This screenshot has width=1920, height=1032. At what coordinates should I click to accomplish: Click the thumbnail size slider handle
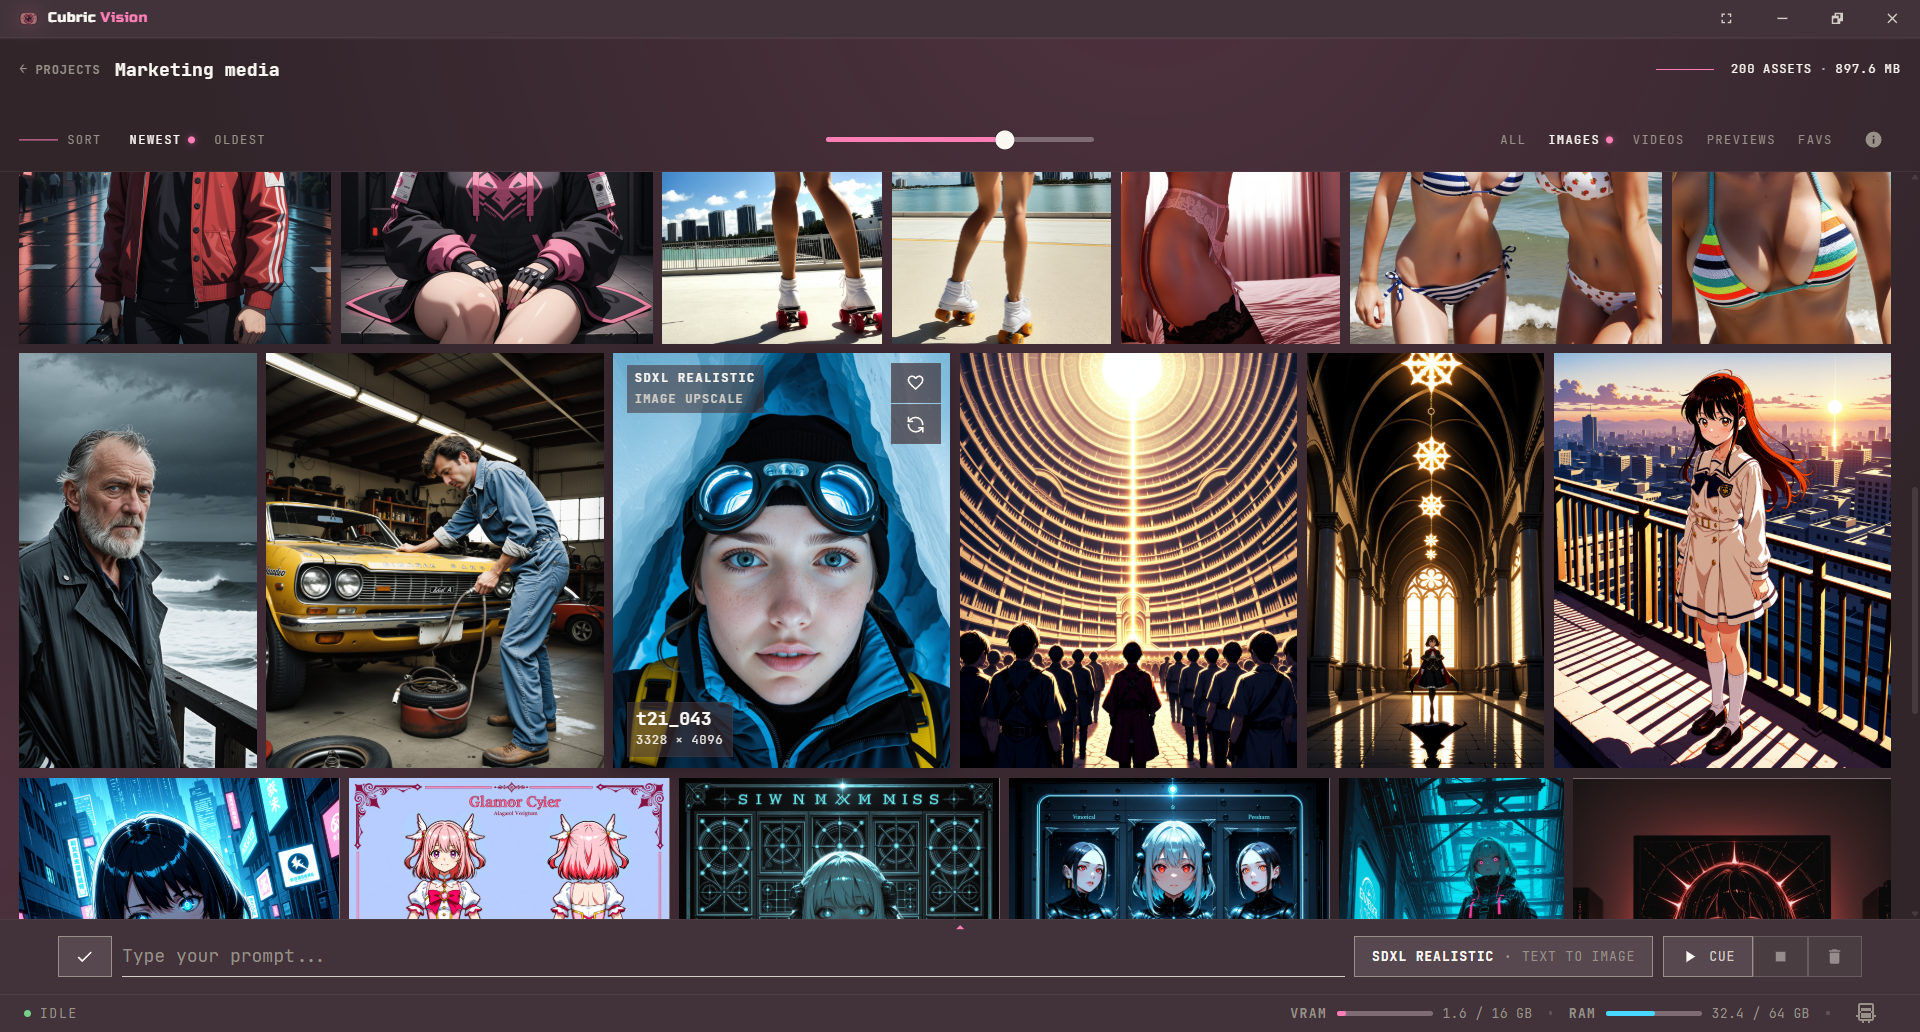pos(1005,140)
